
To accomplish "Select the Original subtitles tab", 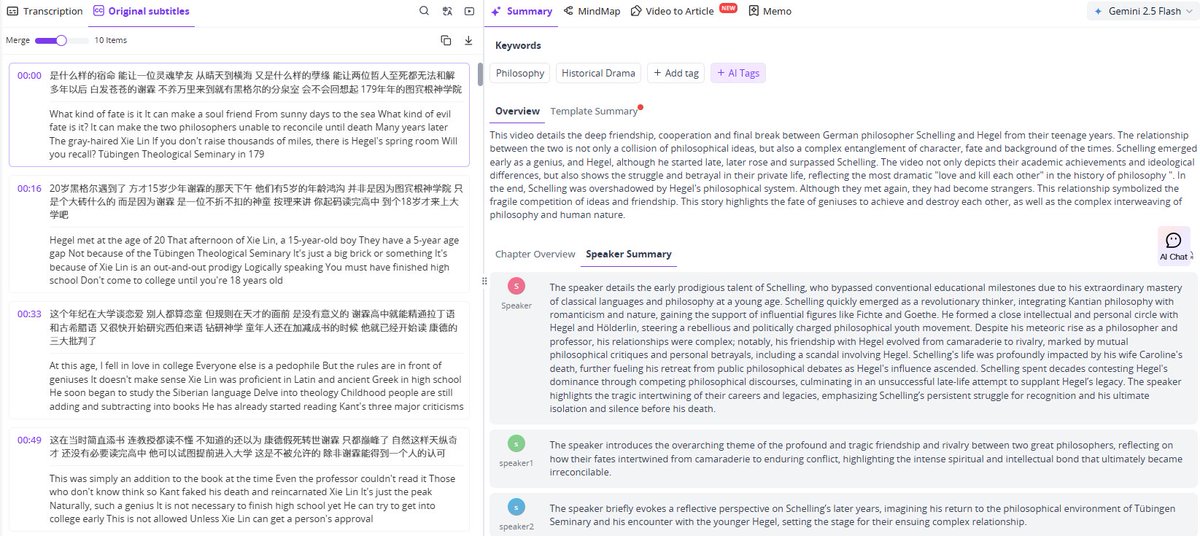I will (141, 11).
